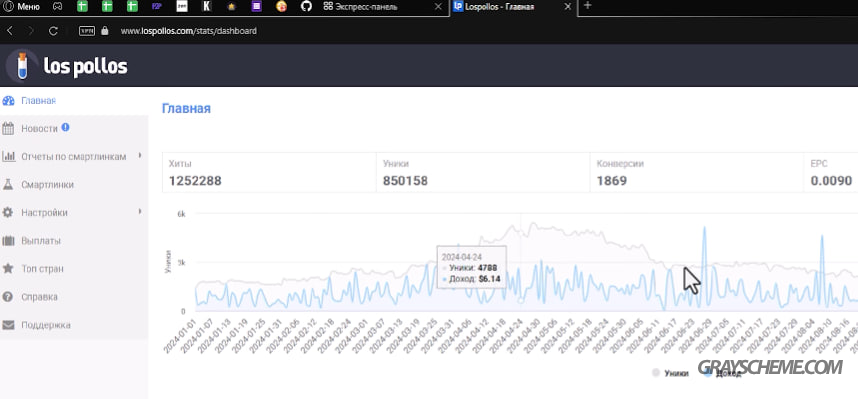Toggle the Уники series in chart legend

[x=670, y=373]
